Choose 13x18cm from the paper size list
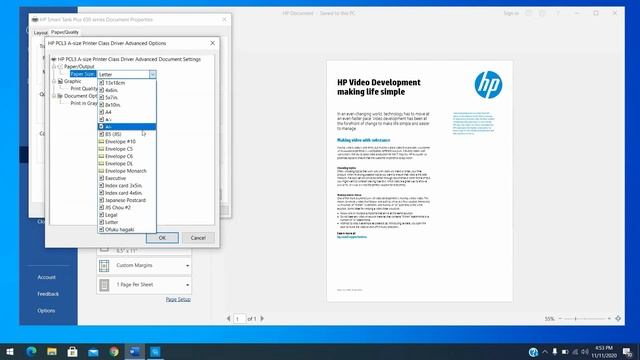640x360 pixels. tap(127, 83)
